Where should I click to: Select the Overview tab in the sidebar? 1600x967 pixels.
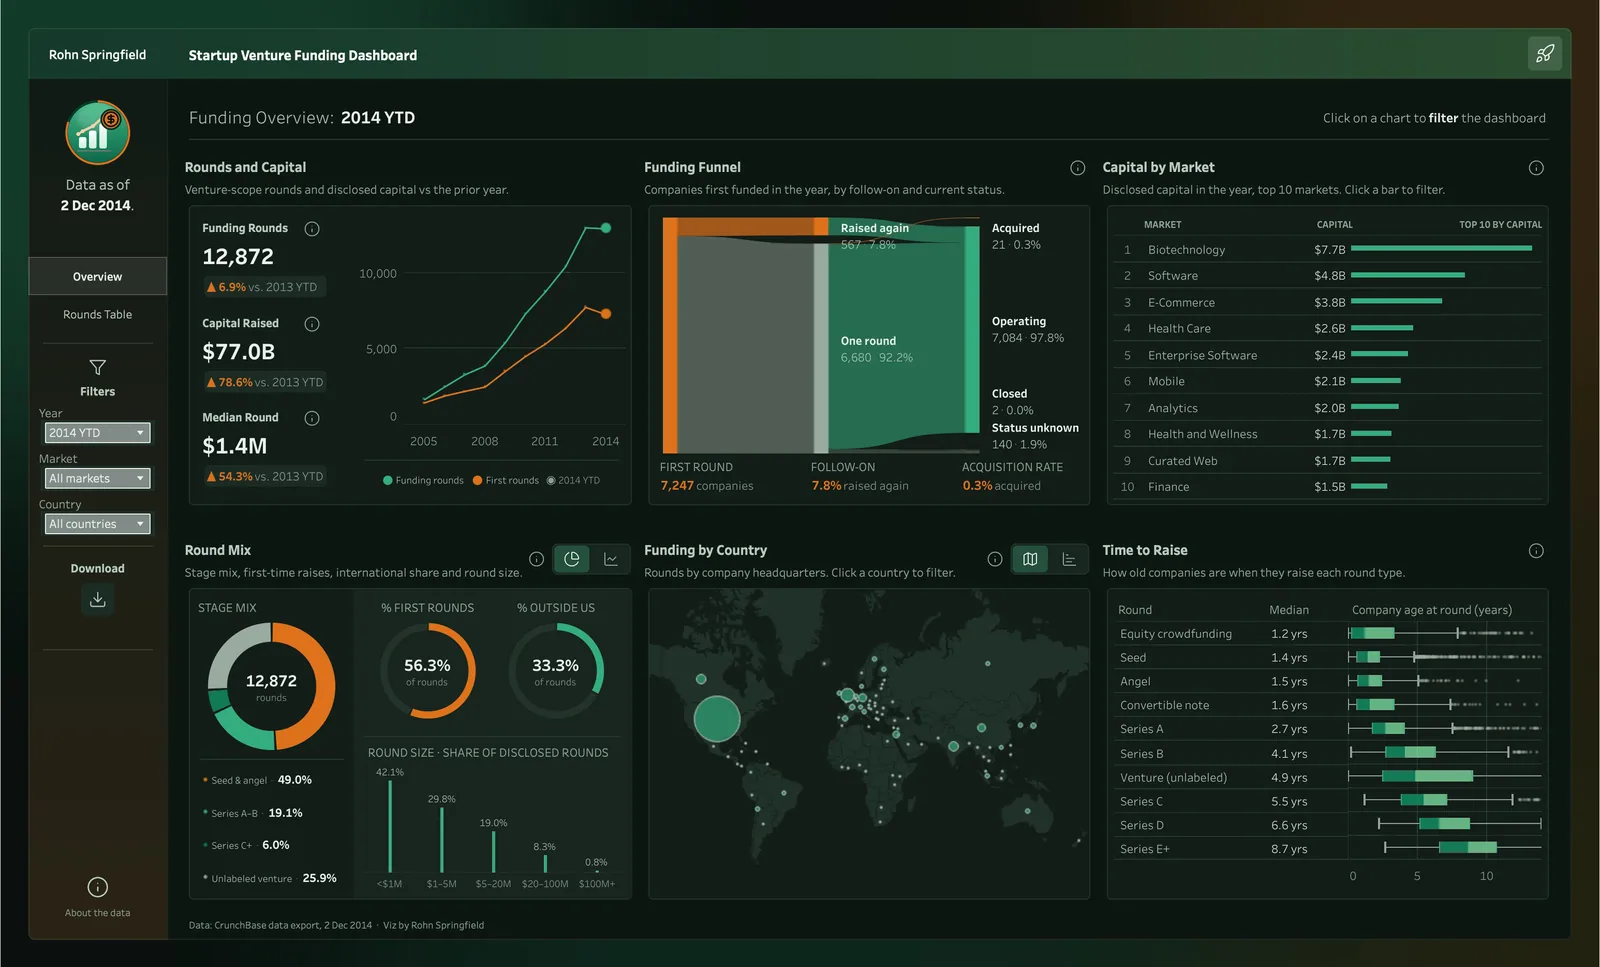coord(97,277)
